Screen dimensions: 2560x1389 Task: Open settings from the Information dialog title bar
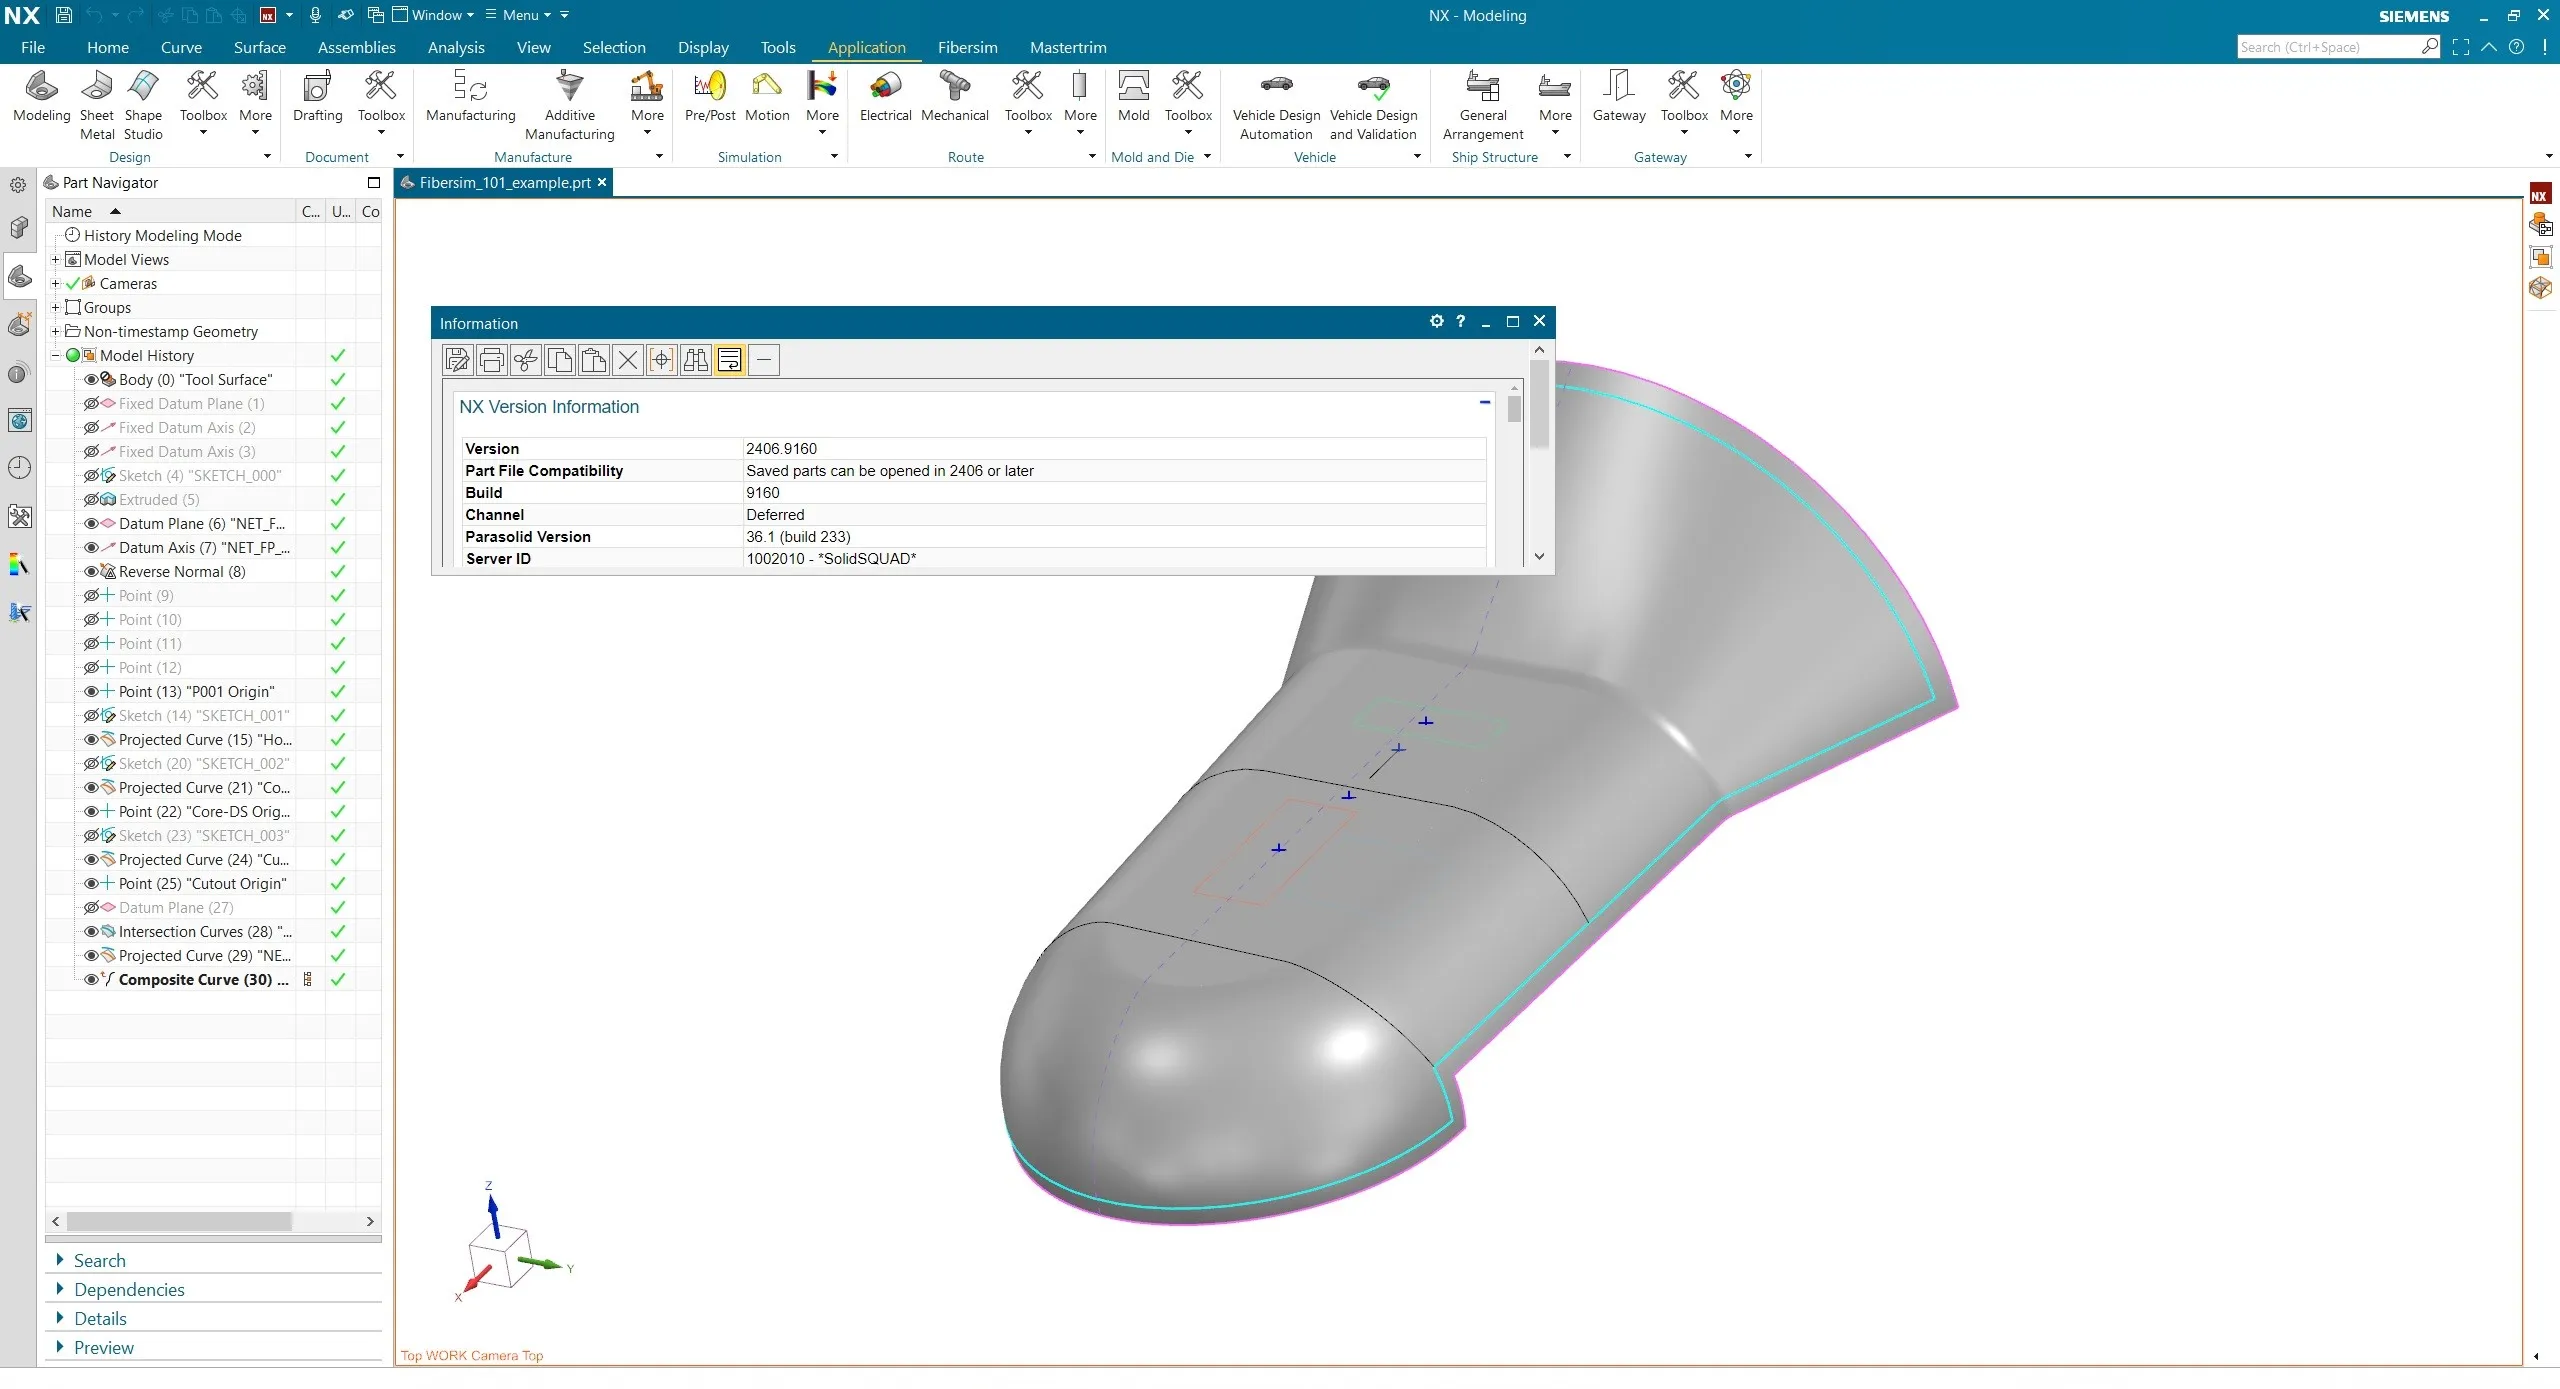[x=1435, y=321]
